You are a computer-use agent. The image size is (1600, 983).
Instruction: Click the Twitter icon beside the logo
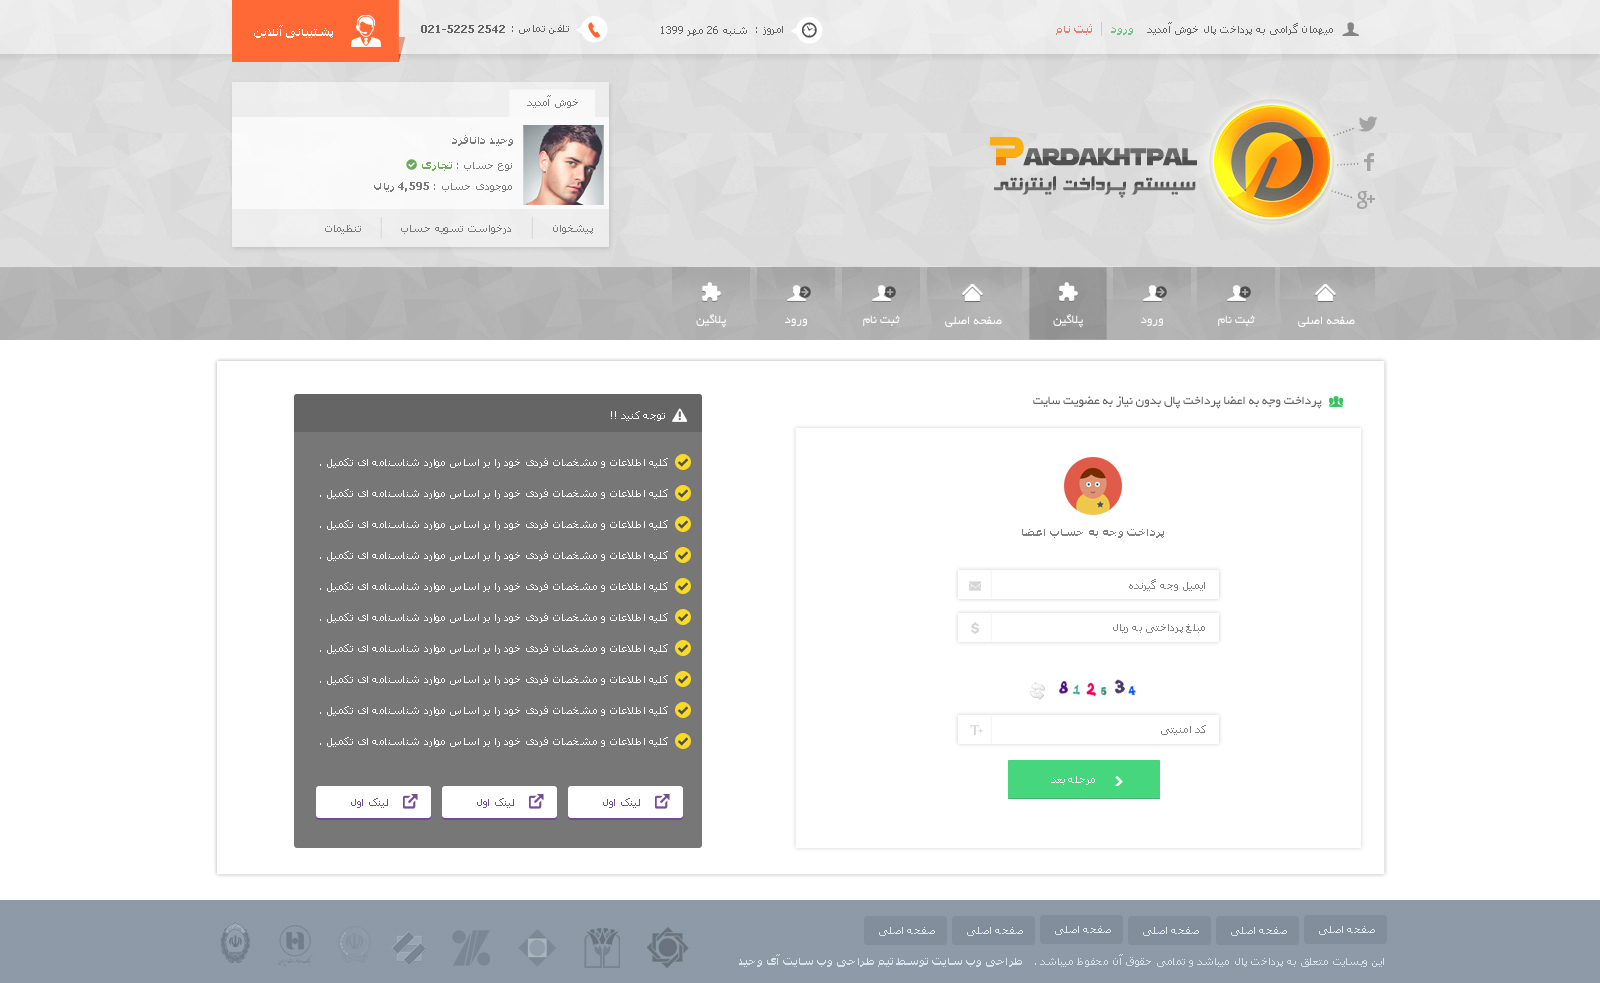[x=1367, y=124]
